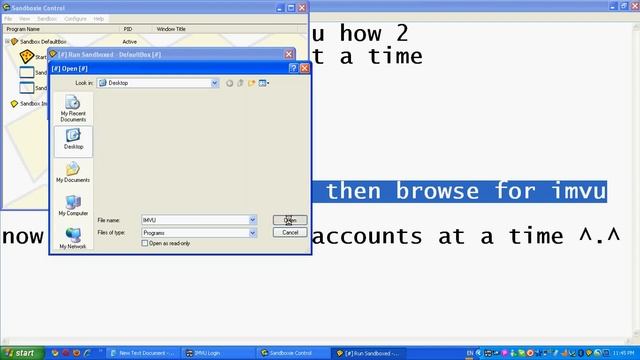Click the Up one level folder icon

tap(240, 83)
